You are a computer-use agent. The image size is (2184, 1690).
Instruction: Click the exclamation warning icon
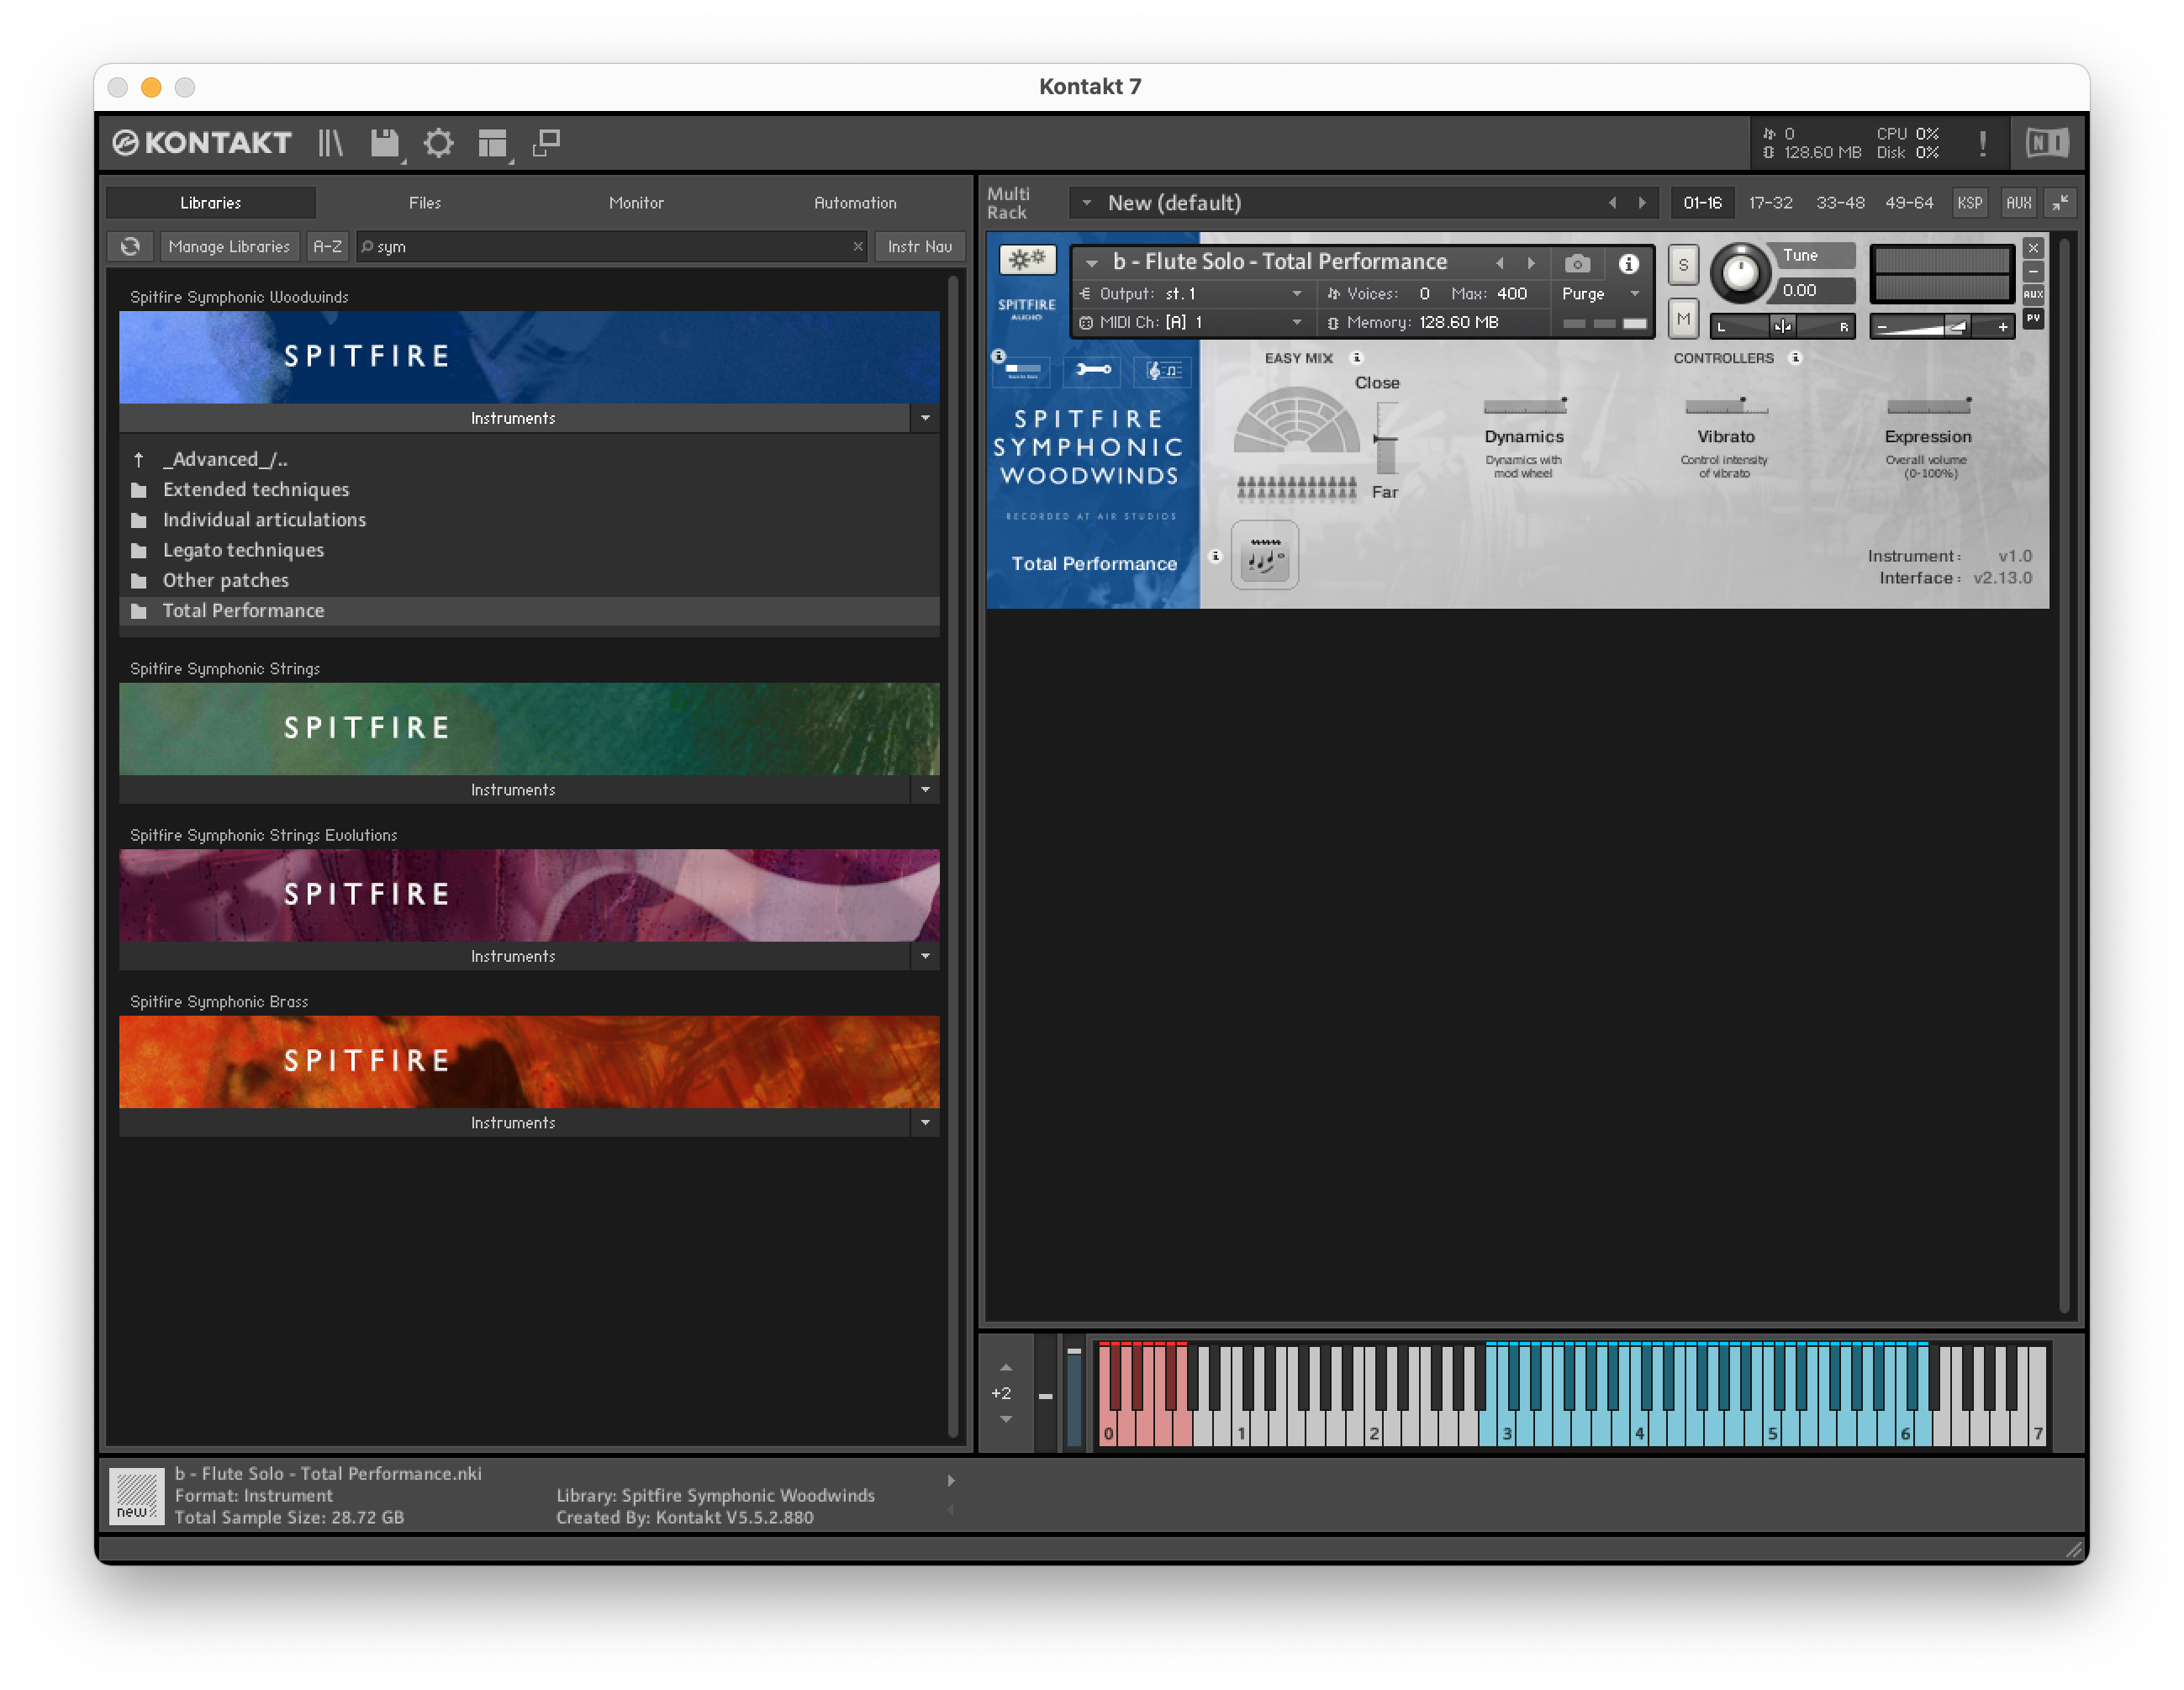1982,143
